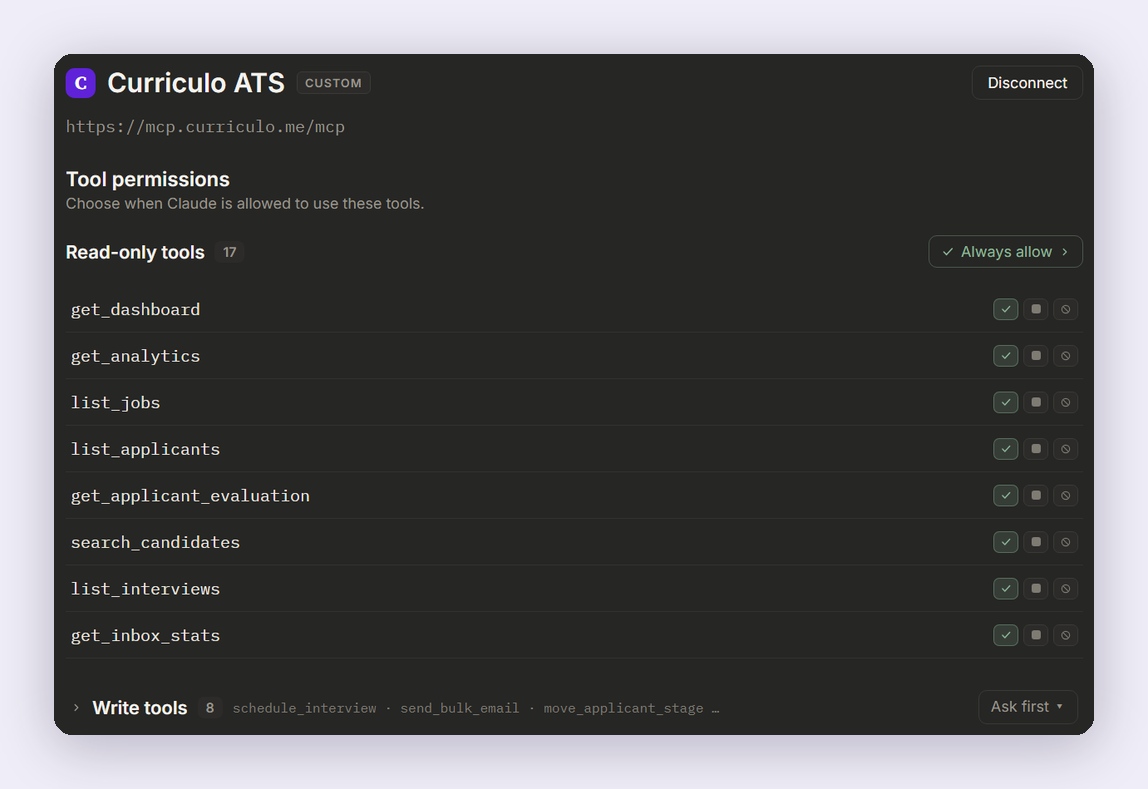Select the get_analytics tool name
The height and width of the screenshot is (789, 1148).
click(x=135, y=356)
